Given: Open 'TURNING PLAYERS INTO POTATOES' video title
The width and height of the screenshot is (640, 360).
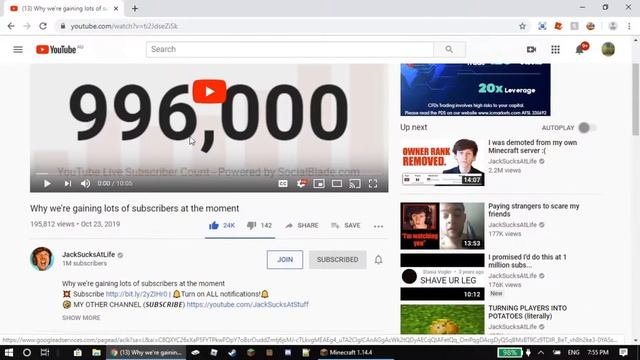Looking at the screenshot, I should tap(527, 312).
